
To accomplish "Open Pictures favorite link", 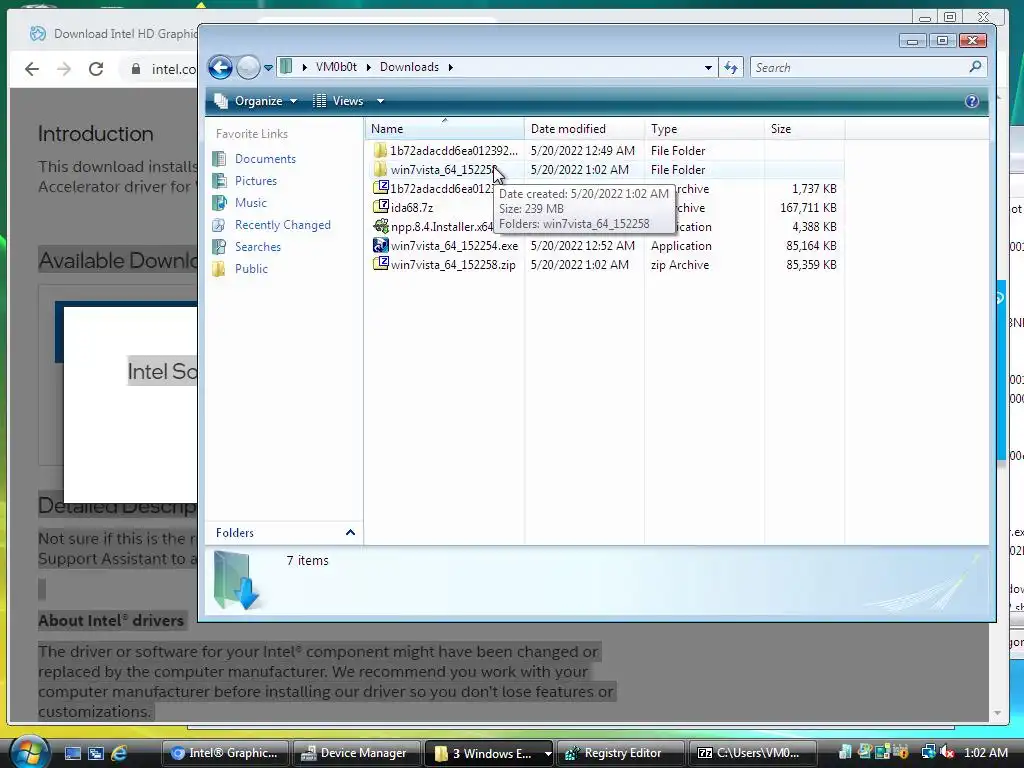I will pyautogui.click(x=255, y=181).
